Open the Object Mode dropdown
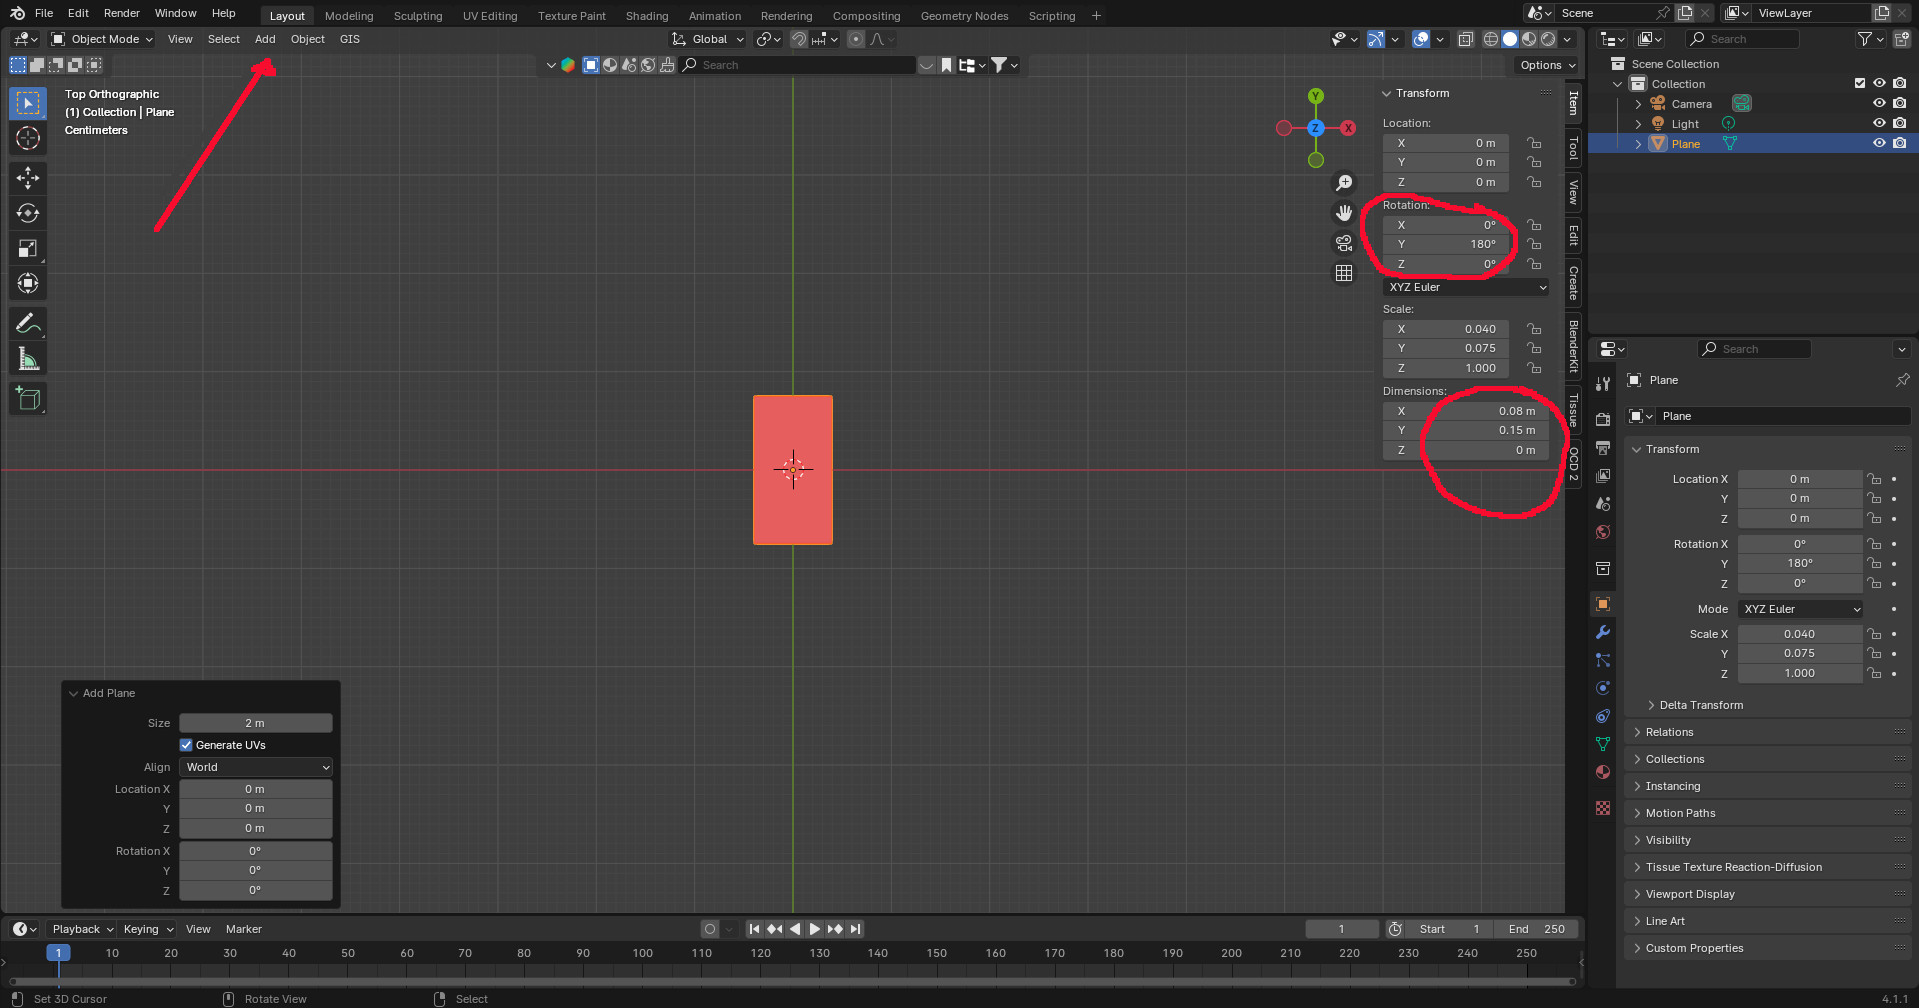The width and height of the screenshot is (1919, 1008). (x=103, y=39)
